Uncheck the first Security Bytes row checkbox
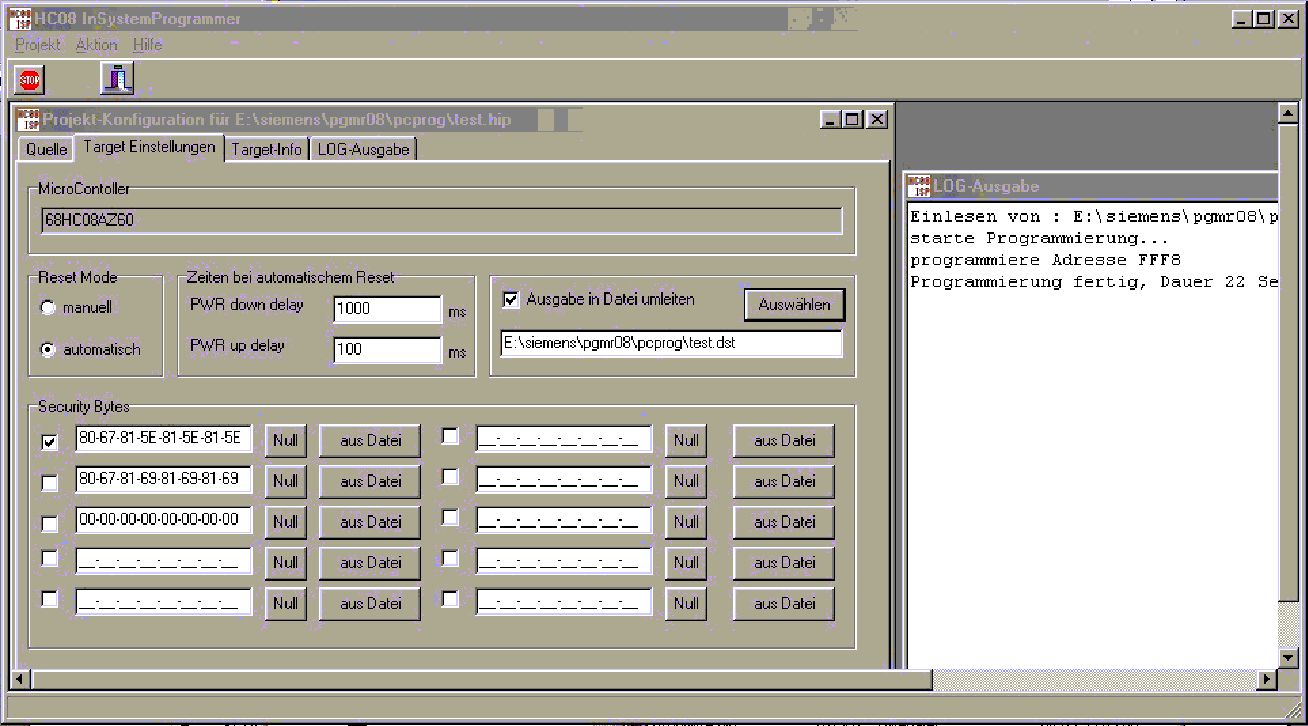 click(49, 441)
